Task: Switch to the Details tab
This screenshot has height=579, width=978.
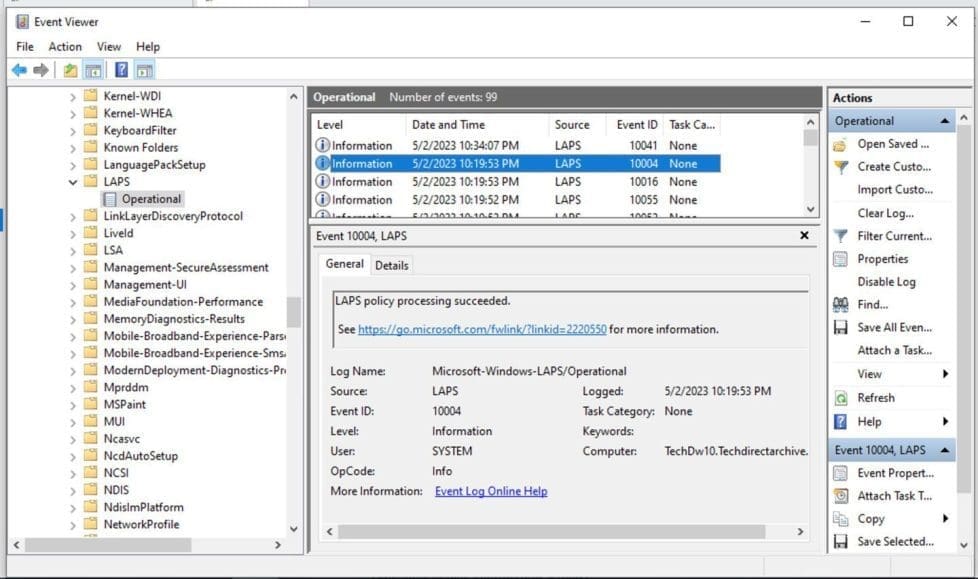Action: coord(391,265)
